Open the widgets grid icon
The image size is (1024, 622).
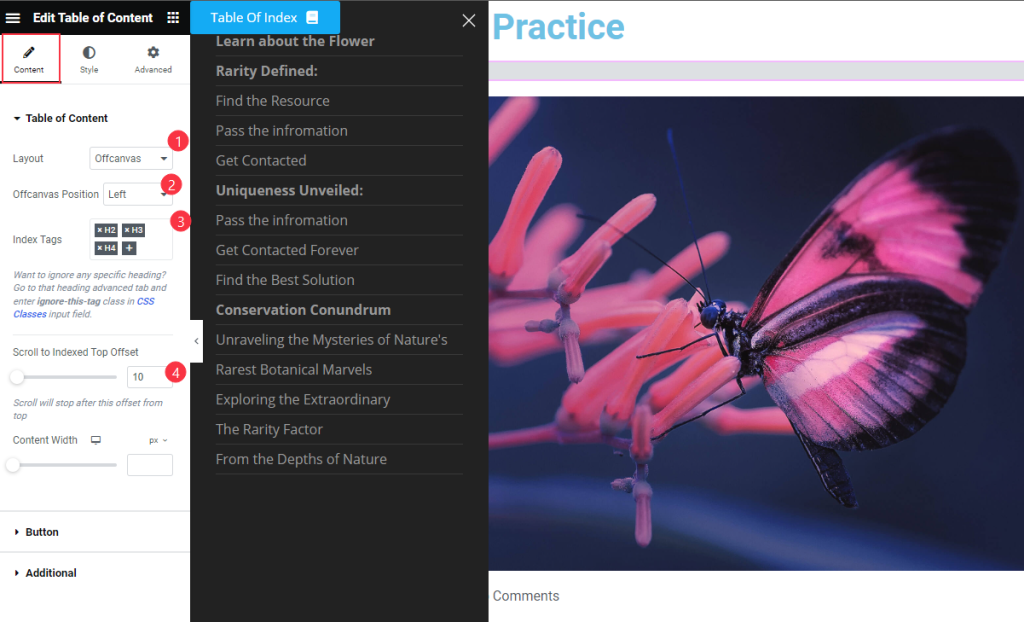pos(173,18)
